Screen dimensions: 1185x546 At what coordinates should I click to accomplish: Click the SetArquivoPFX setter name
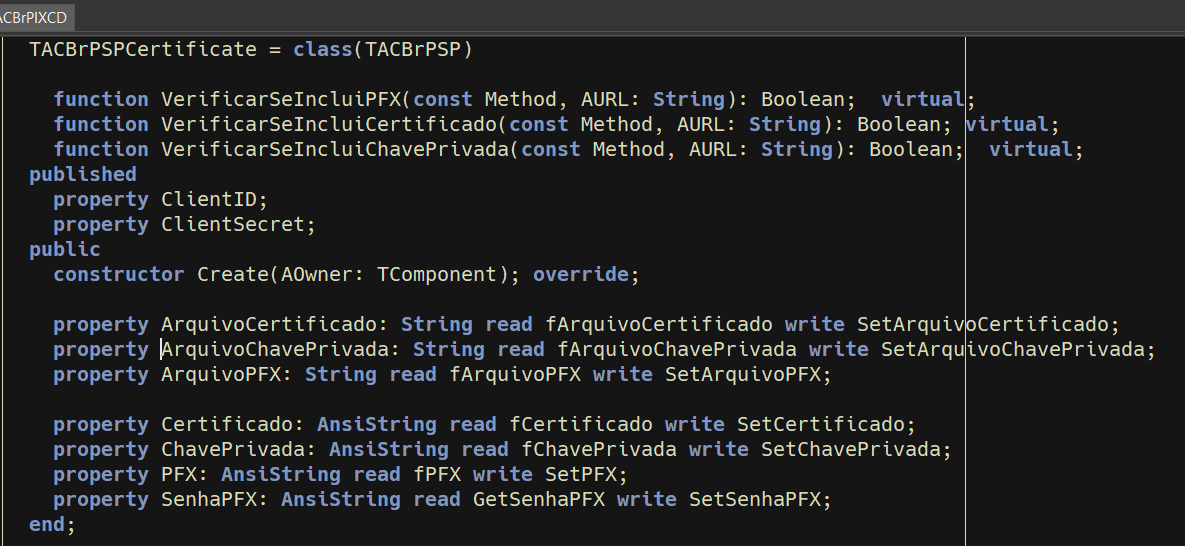[x=742, y=374]
